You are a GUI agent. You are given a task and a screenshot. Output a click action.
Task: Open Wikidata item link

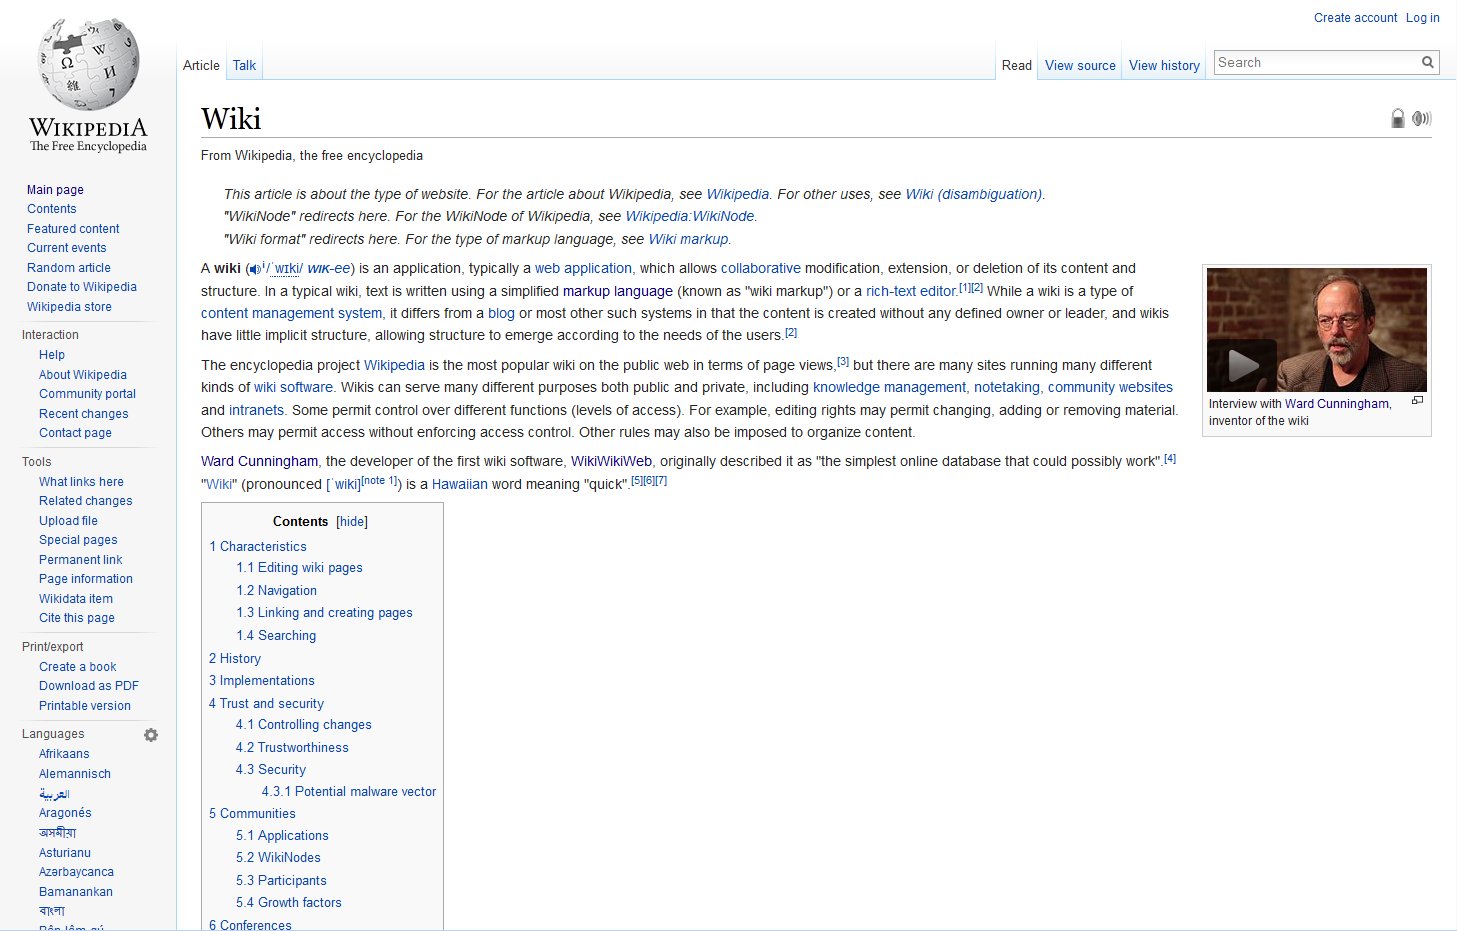(x=76, y=599)
